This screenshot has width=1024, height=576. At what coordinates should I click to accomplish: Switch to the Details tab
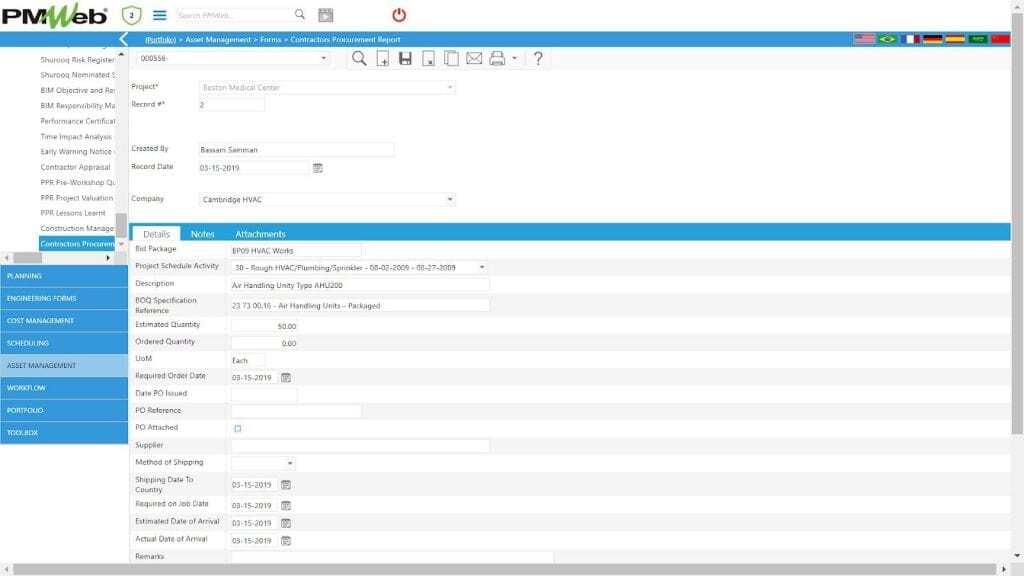pyautogui.click(x=156, y=234)
